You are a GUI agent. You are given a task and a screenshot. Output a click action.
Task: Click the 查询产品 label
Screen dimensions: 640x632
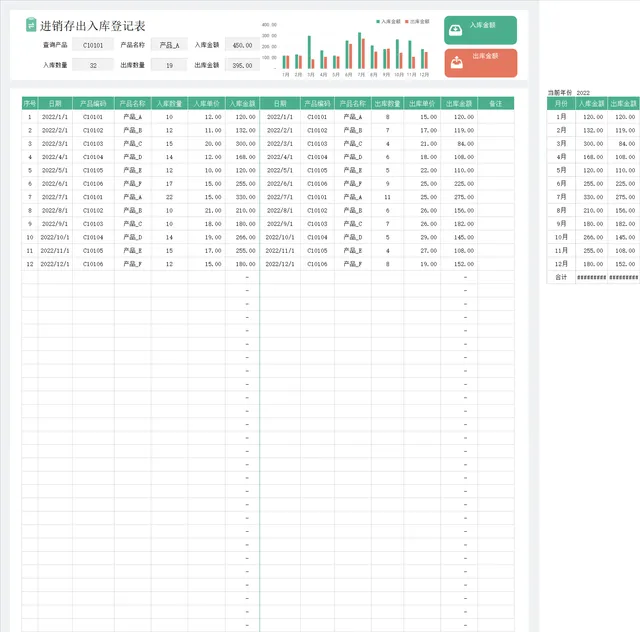pos(55,45)
